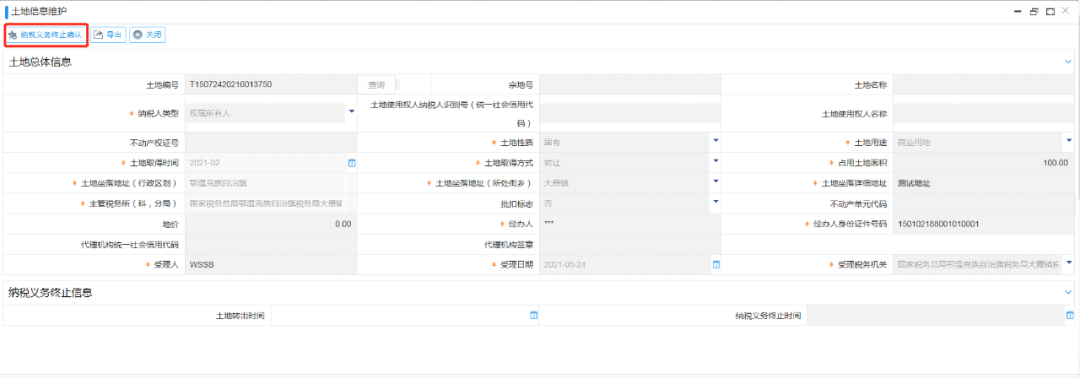
Task: Click the 代理机构统一社会信用代码 input field
Action: click(271, 245)
